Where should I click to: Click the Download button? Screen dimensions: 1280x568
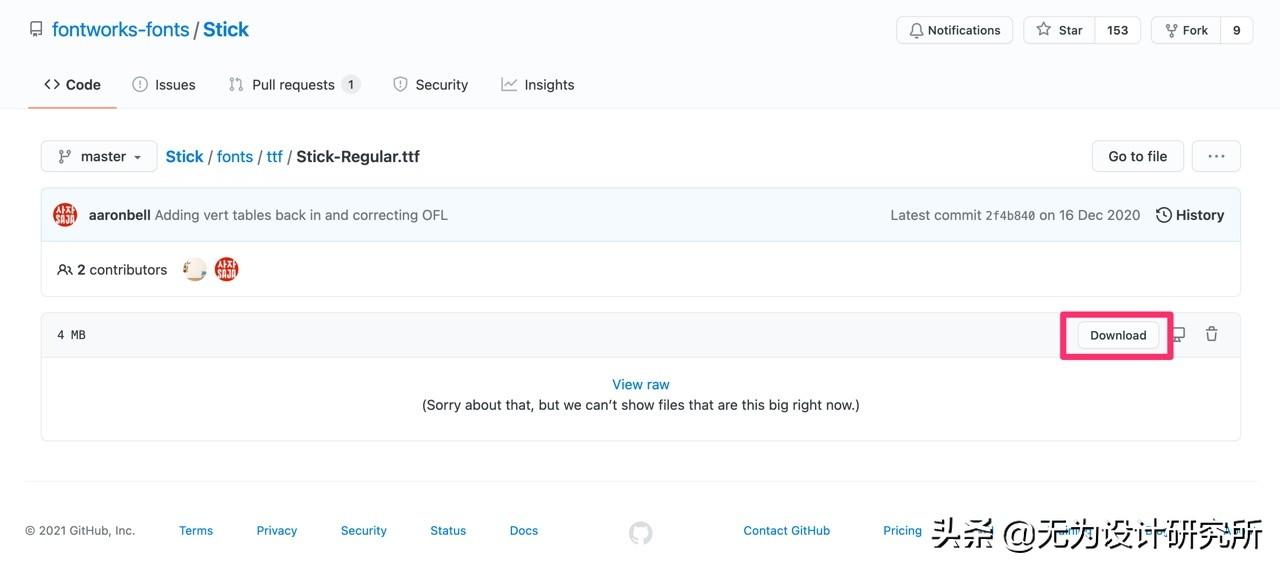[x=1118, y=335]
